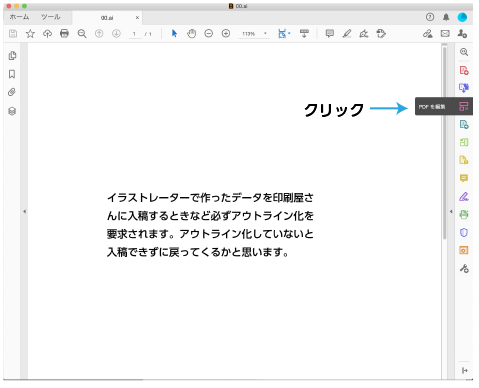Click the share link icon
Viewport: 479px width, 388px height.
click(x=428, y=34)
